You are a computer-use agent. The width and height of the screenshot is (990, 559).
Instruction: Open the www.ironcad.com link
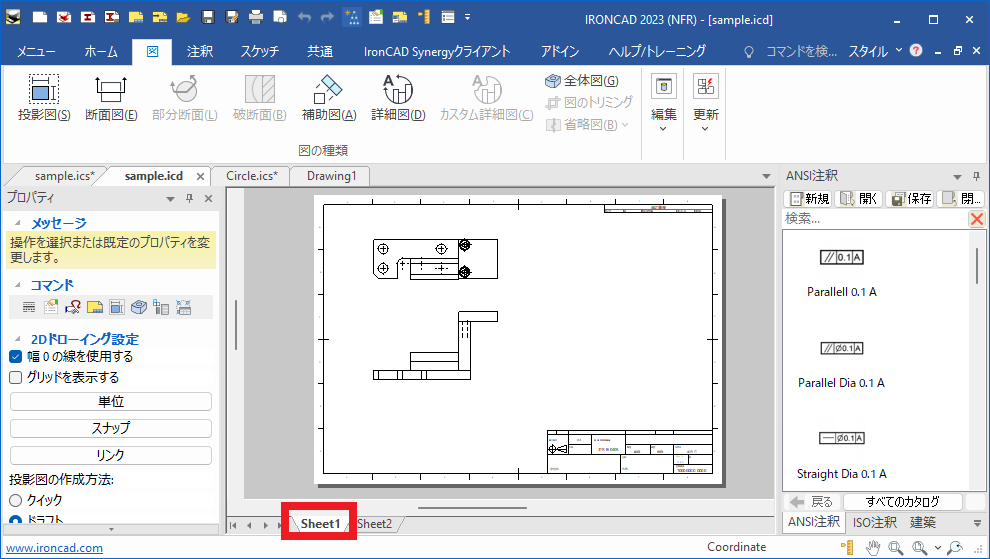[55, 547]
